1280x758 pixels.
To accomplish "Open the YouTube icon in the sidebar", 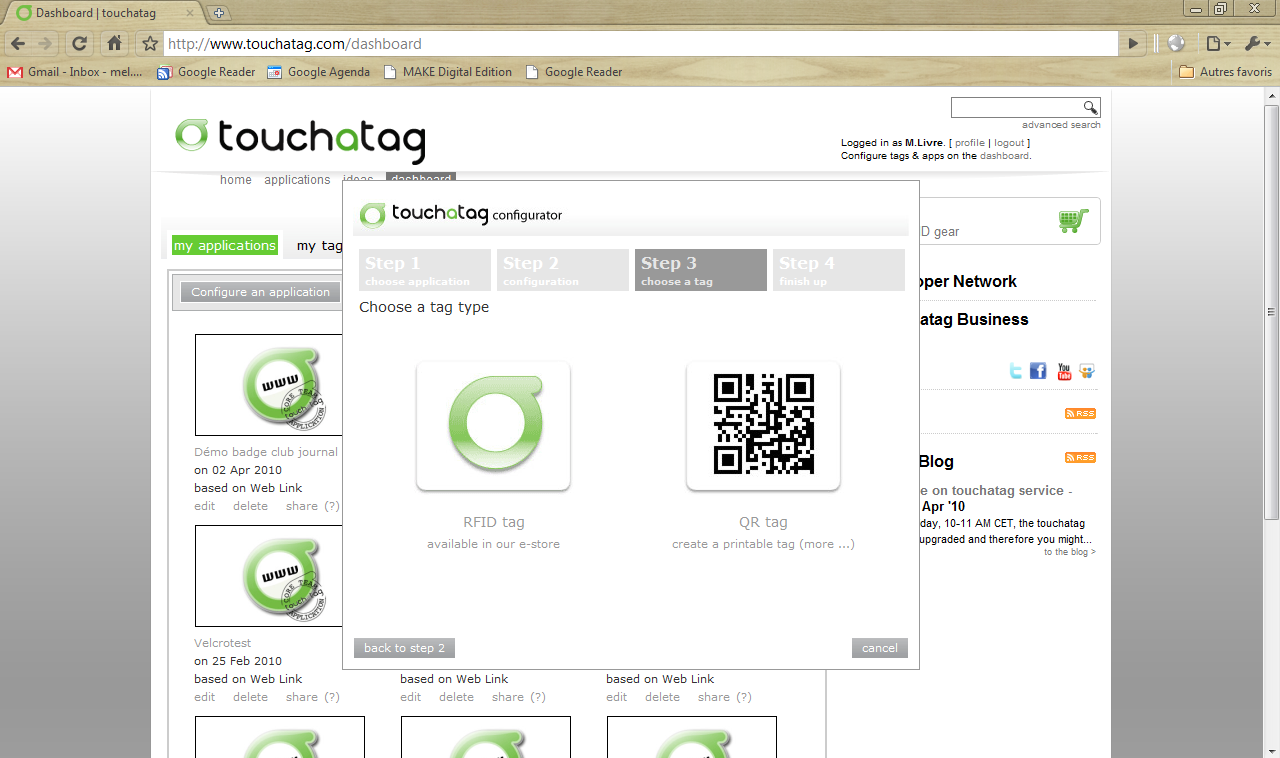I will point(1064,371).
